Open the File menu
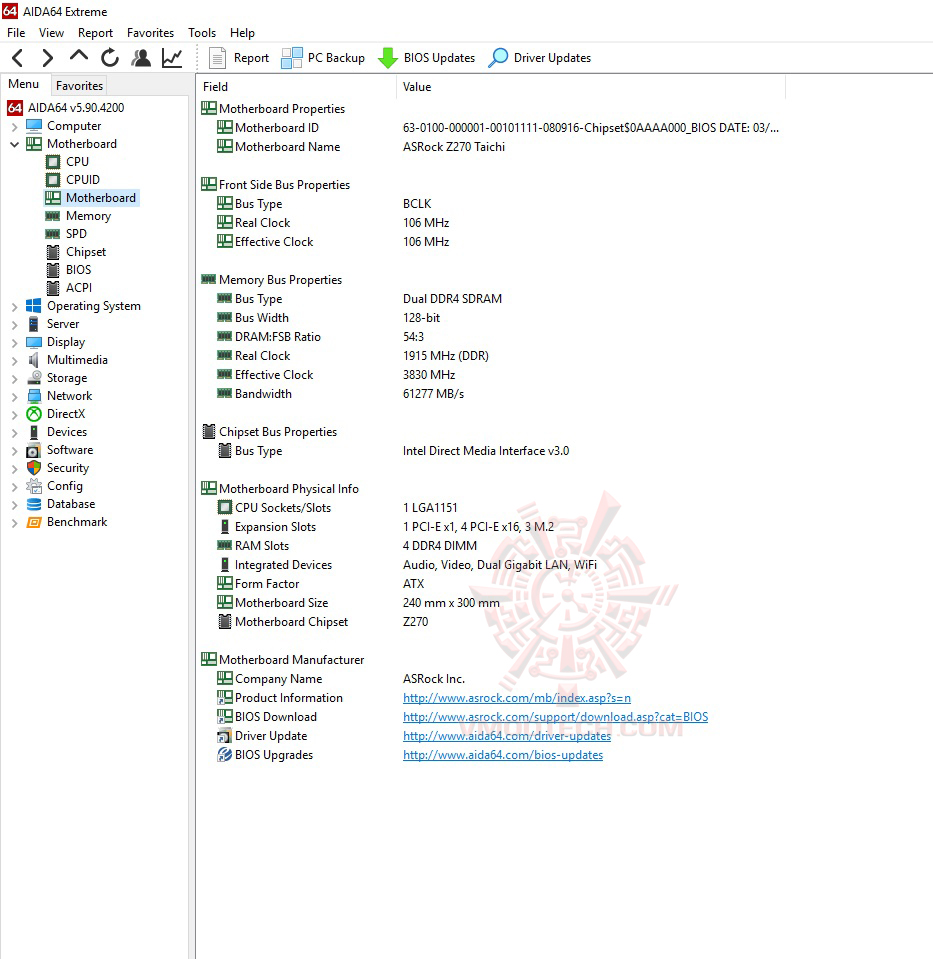The height and width of the screenshot is (959, 933). pyautogui.click(x=16, y=33)
